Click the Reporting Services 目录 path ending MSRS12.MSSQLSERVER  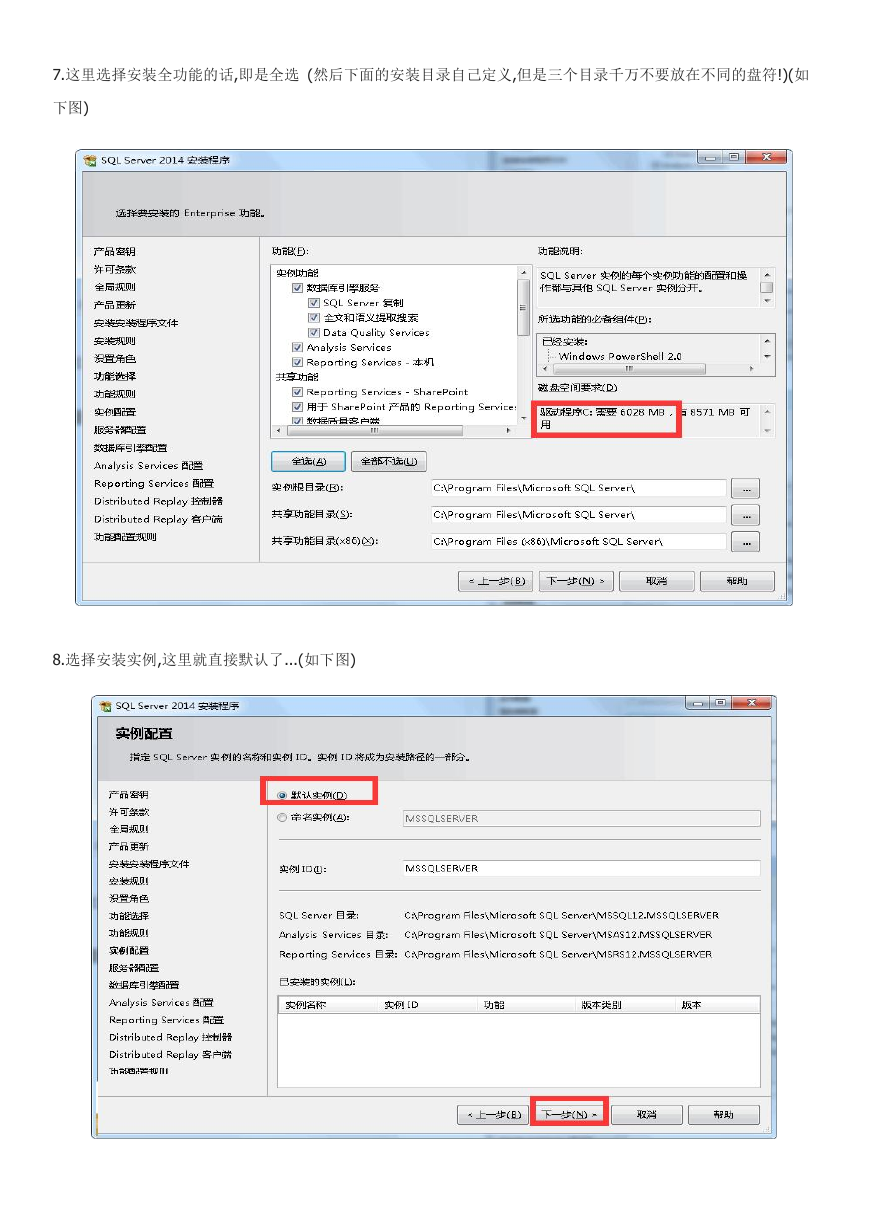coord(558,954)
